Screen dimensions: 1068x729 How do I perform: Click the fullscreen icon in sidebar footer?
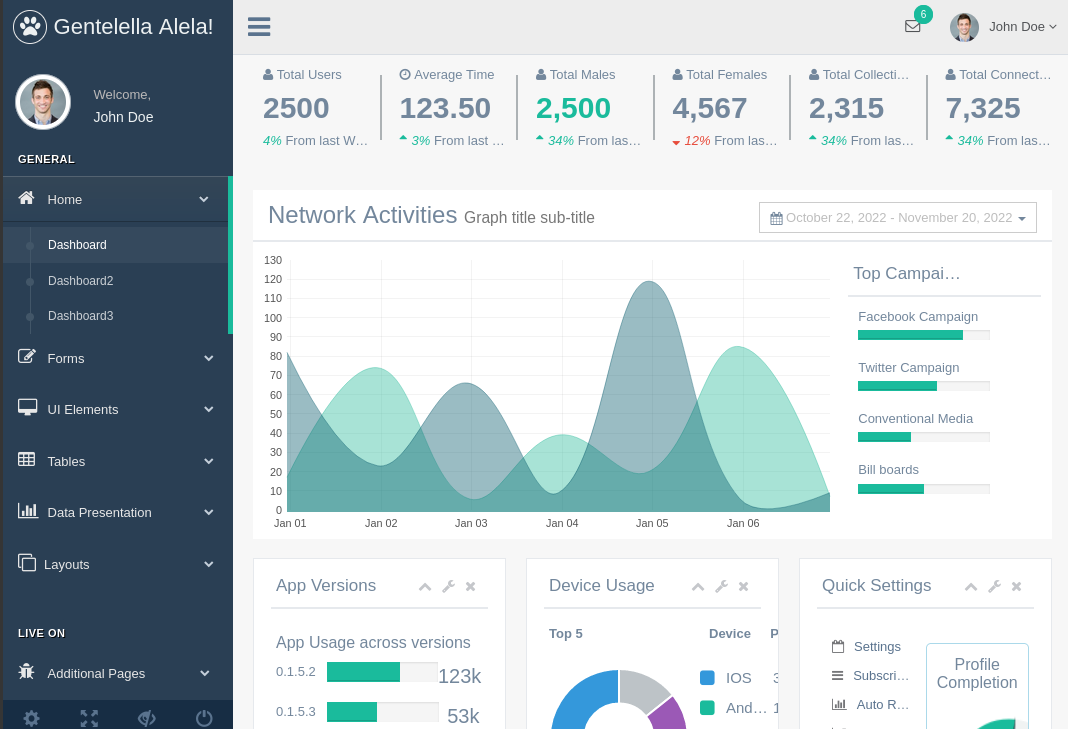click(89, 717)
